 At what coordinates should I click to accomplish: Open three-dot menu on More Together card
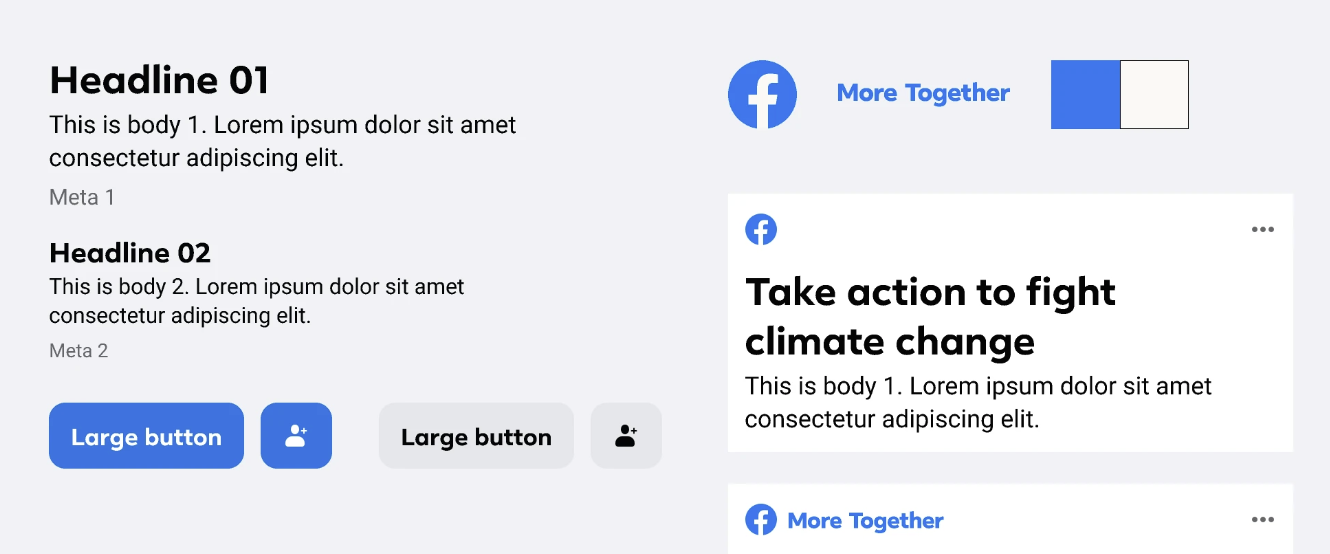click(1263, 520)
